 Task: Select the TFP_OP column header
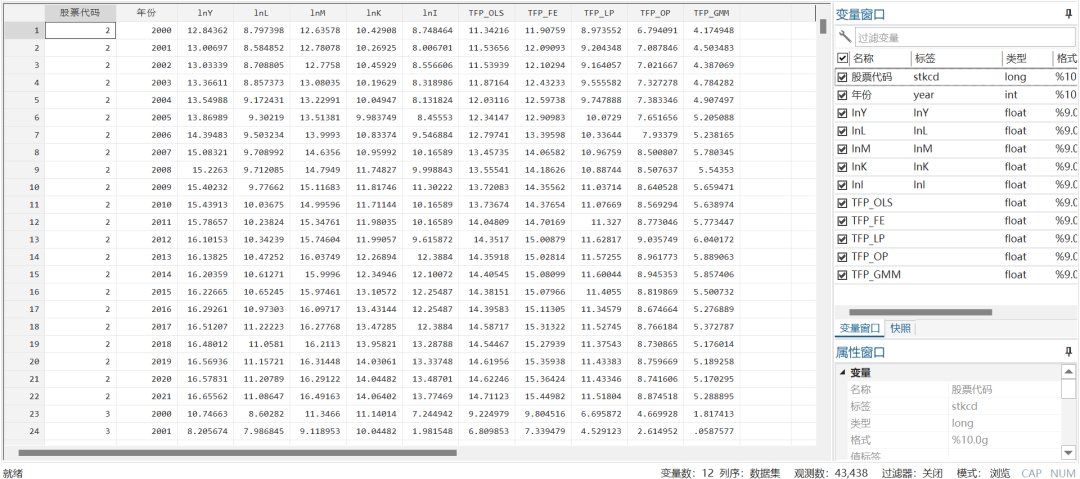coord(655,12)
